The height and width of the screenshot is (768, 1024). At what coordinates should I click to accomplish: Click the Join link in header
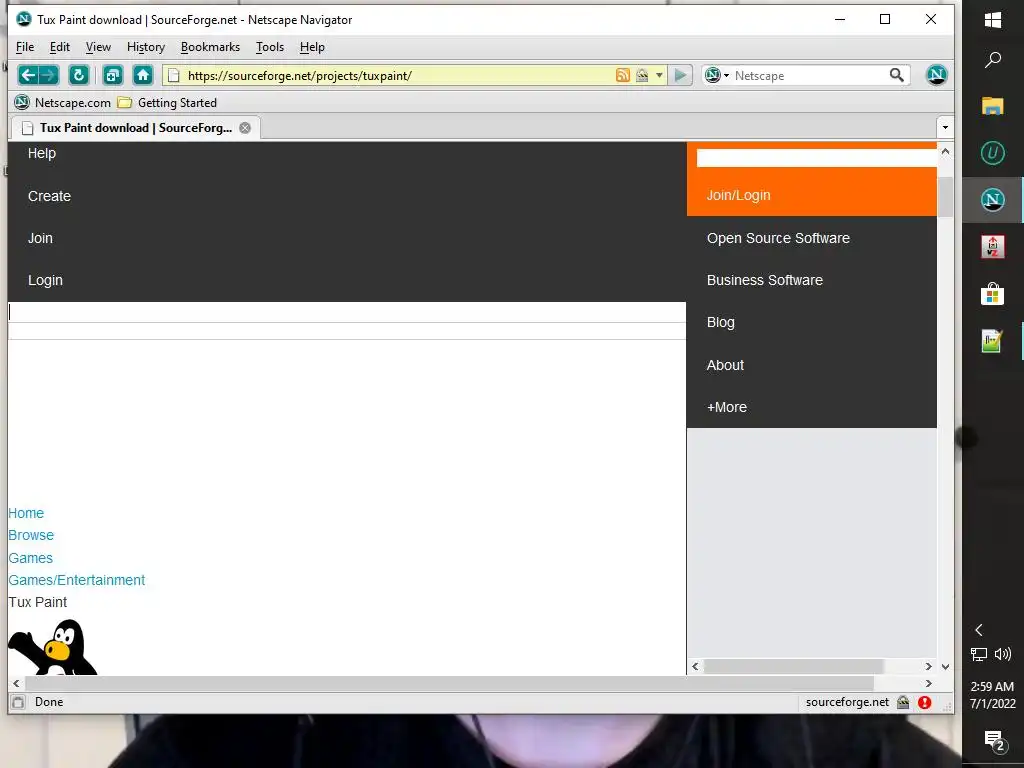[x=40, y=238]
